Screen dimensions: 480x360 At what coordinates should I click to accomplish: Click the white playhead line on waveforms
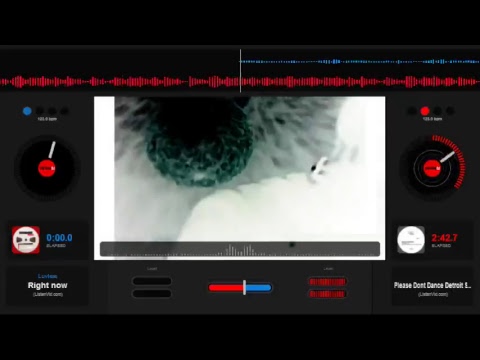click(240, 71)
